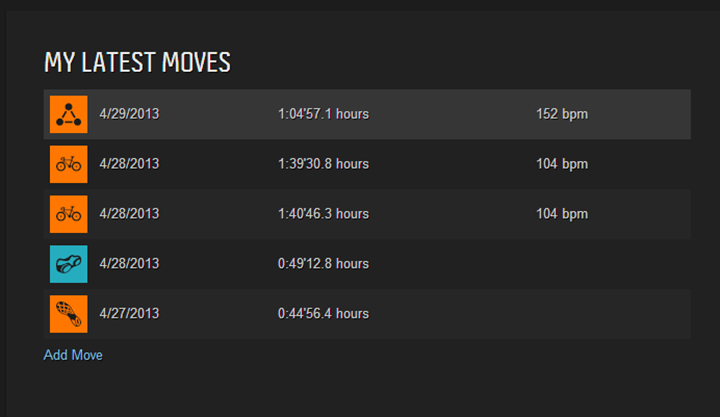Click the multisport triangle activity icon
The image size is (720, 417).
tap(68, 114)
